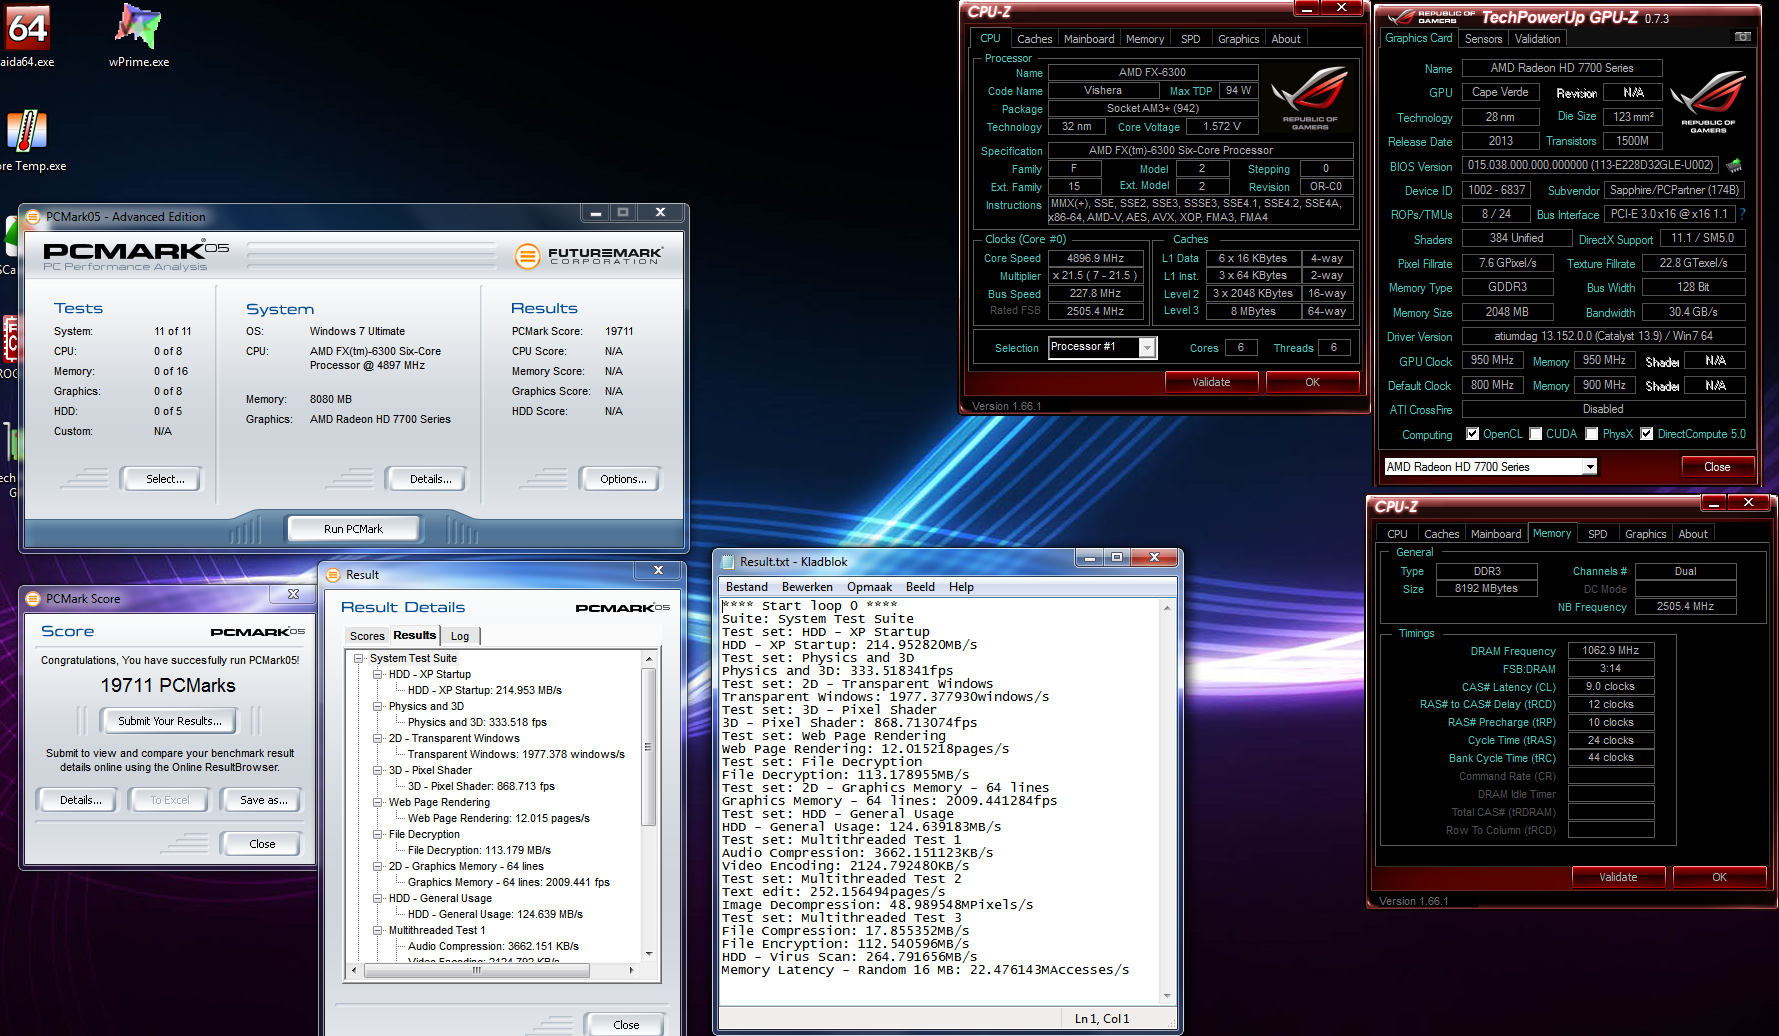Click Result window title bar icon
1779x1036 pixels.
(x=333, y=574)
